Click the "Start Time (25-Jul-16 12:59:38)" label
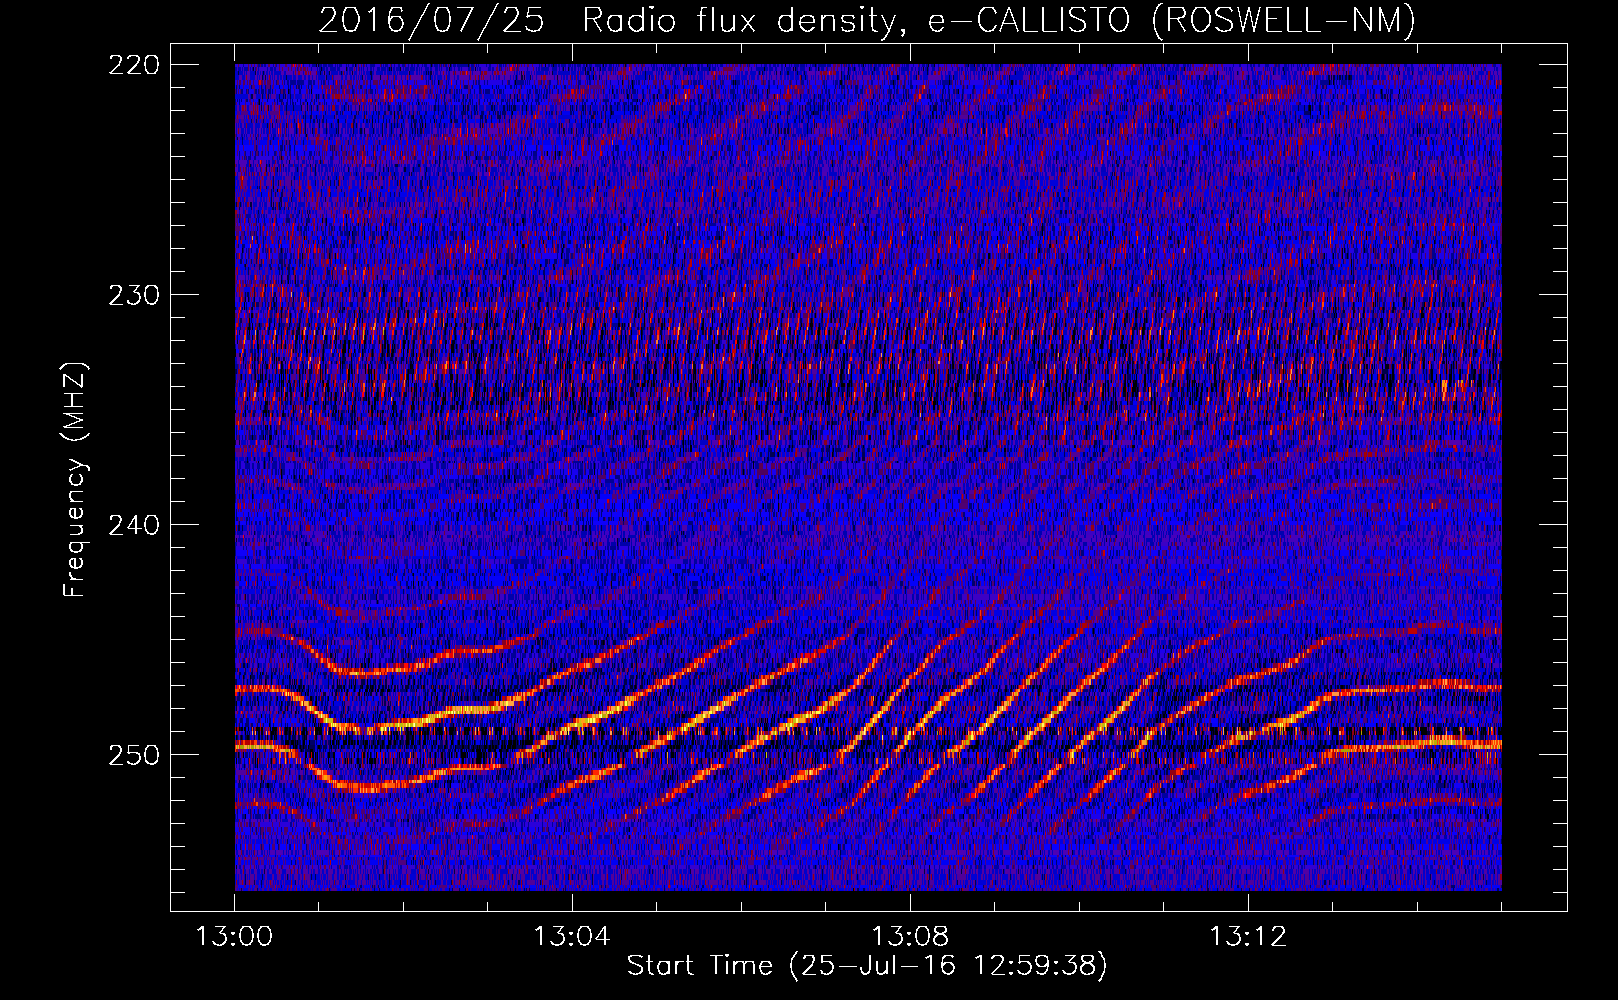The width and height of the screenshot is (1618, 1000). (x=867, y=966)
